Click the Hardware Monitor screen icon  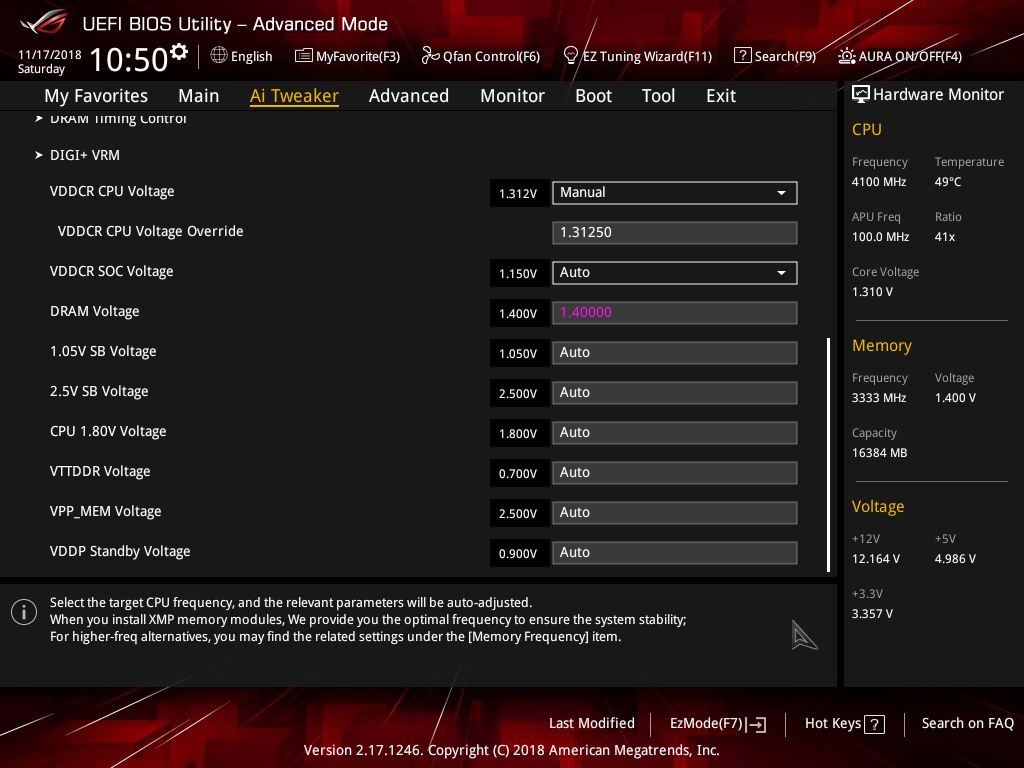pyautogui.click(x=861, y=94)
